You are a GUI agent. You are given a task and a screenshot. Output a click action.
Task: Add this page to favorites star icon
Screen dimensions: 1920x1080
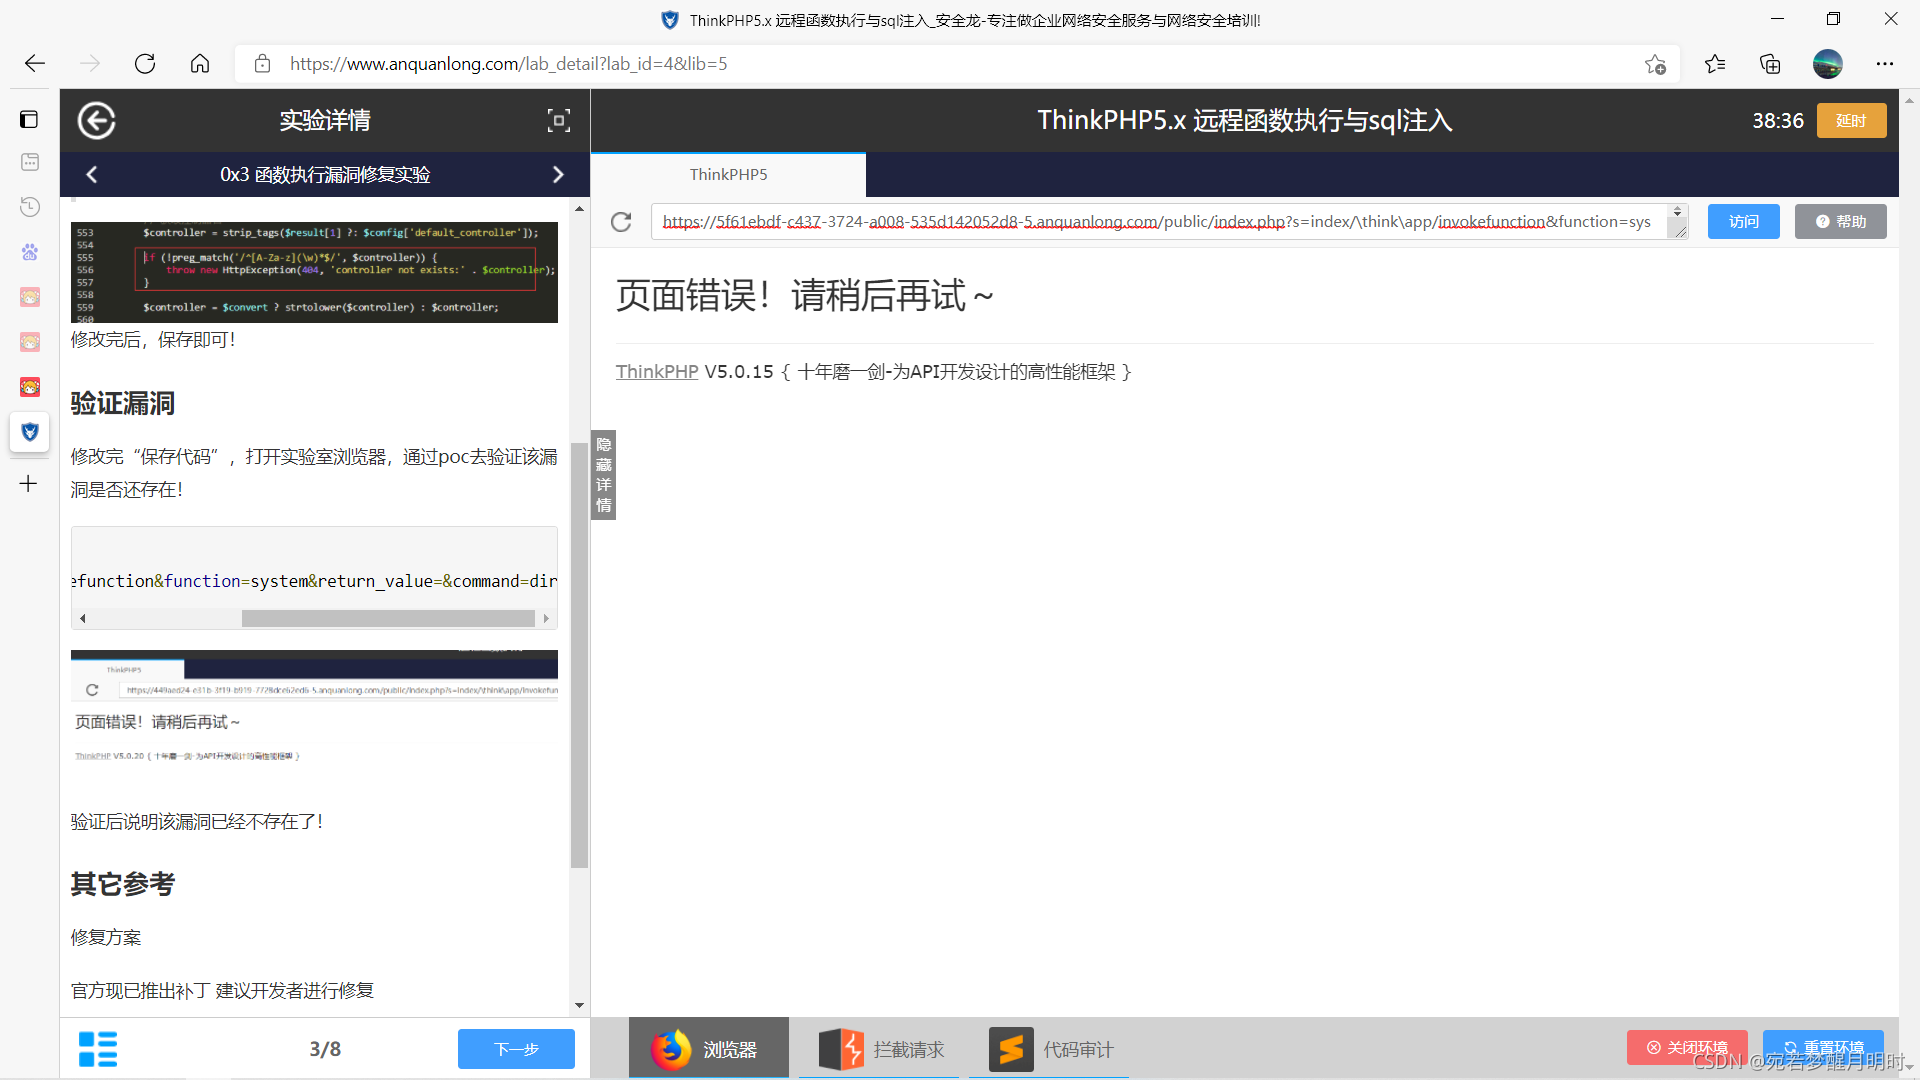tap(1655, 64)
